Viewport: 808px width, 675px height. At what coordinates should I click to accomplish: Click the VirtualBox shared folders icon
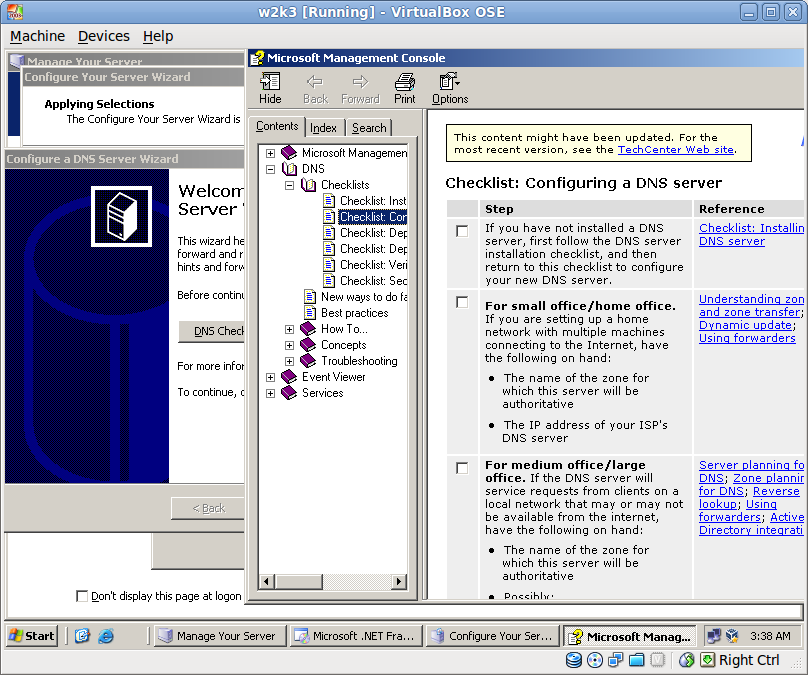636,660
